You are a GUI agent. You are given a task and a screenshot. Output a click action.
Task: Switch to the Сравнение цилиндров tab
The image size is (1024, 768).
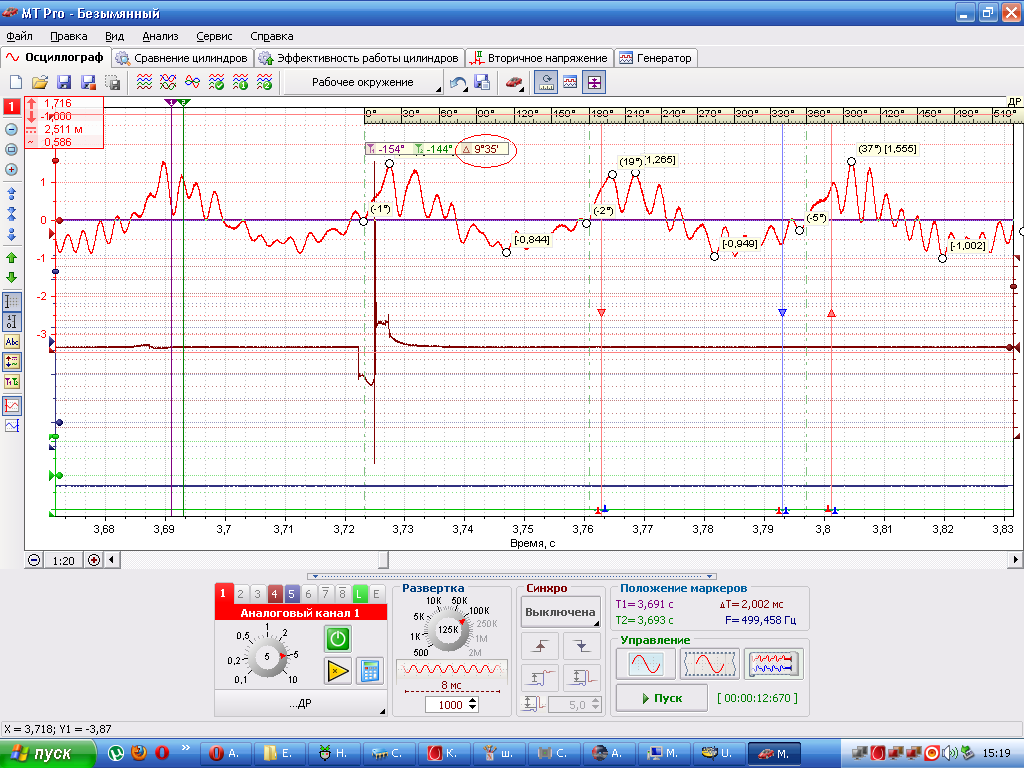click(x=182, y=58)
